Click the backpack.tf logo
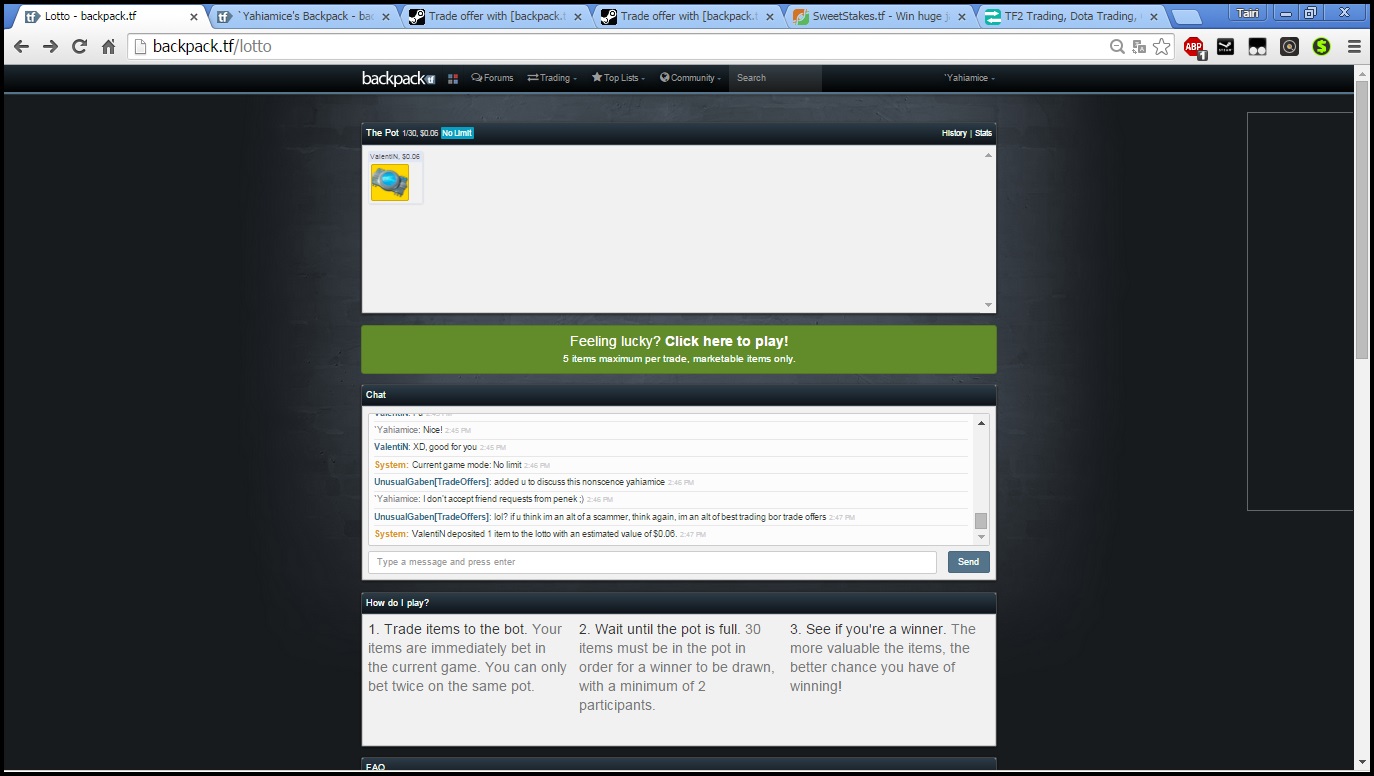The height and width of the screenshot is (776, 1374). click(x=398, y=78)
